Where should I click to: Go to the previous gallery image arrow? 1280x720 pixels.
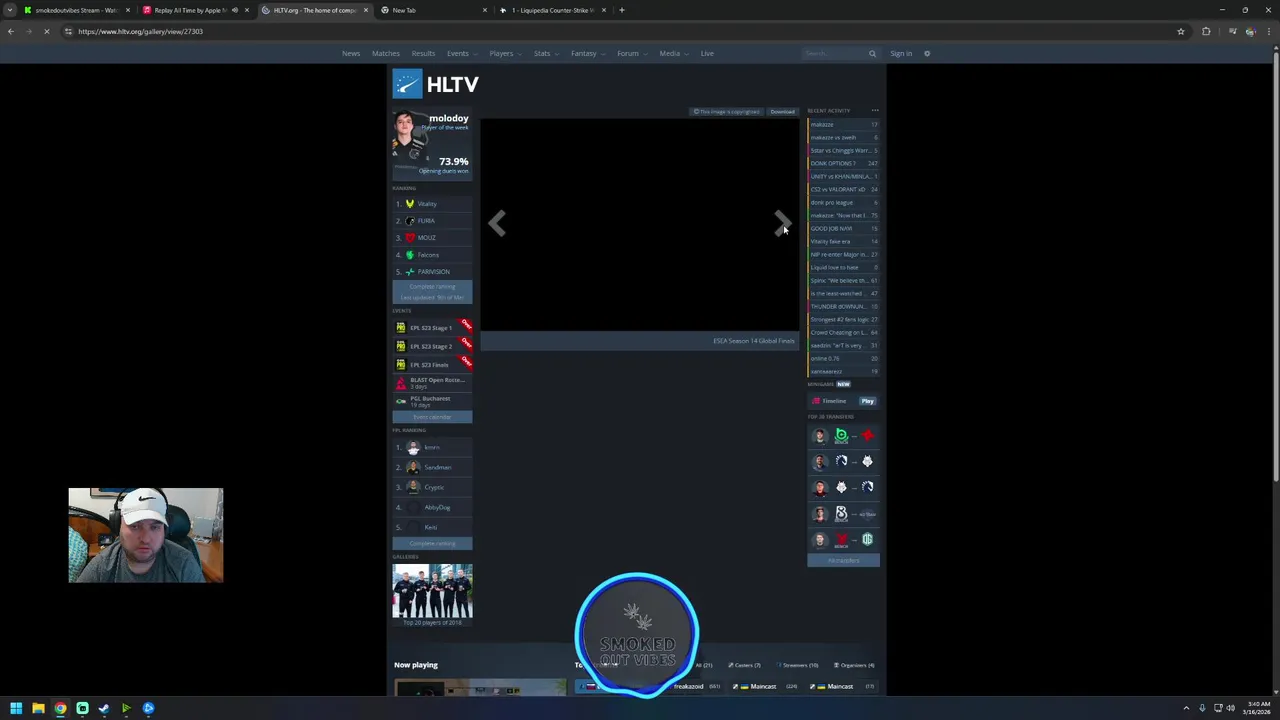click(497, 224)
